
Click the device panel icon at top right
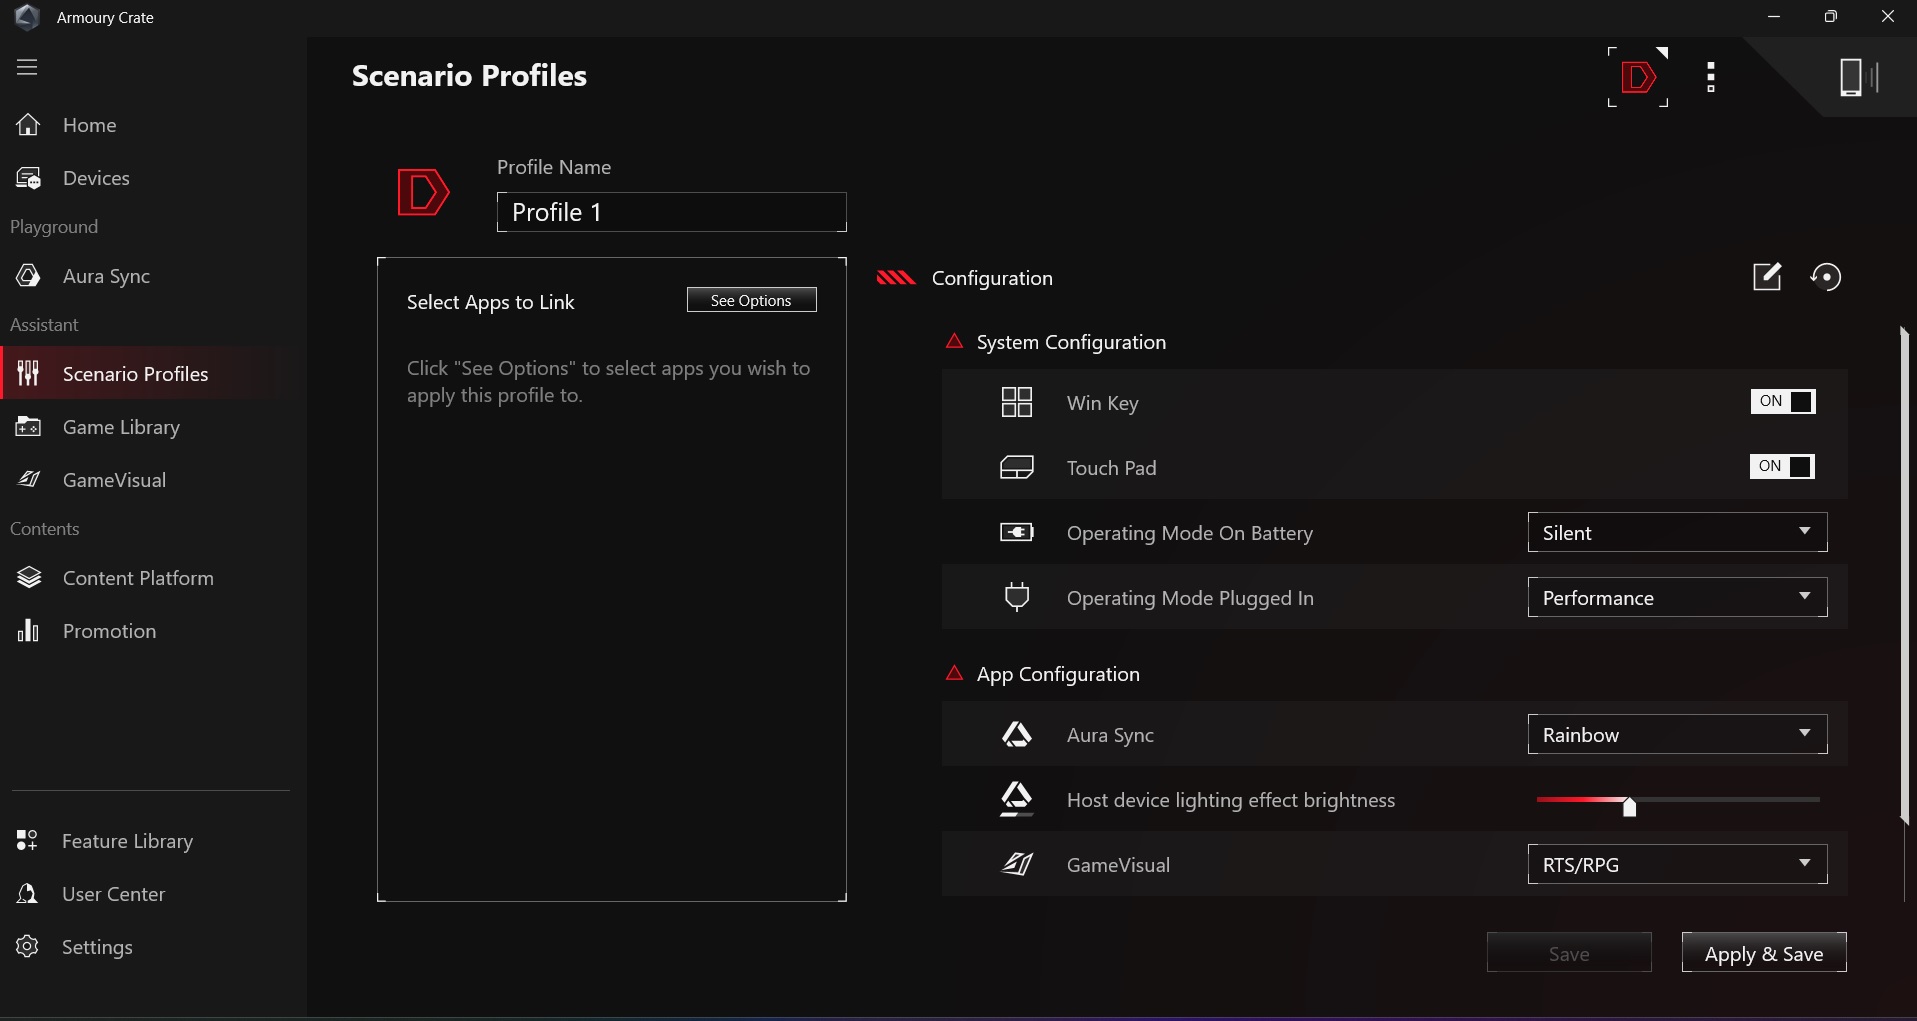(1857, 77)
